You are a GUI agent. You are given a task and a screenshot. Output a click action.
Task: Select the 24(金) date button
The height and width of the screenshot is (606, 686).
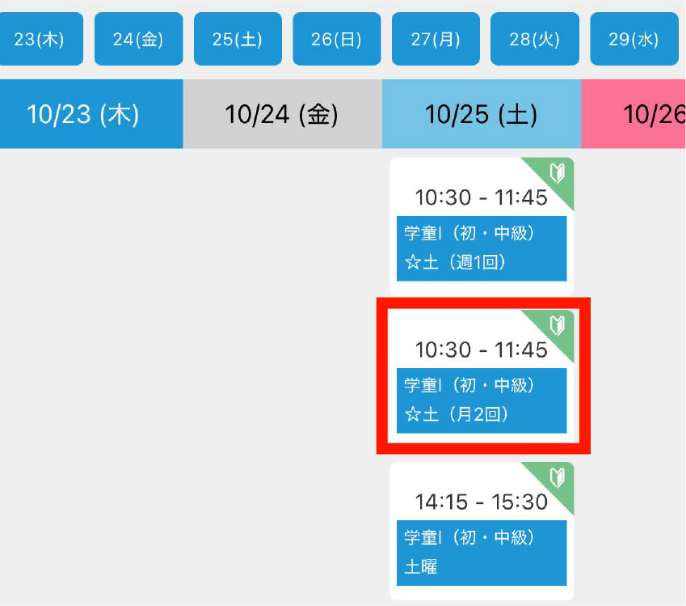(x=138, y=39)
